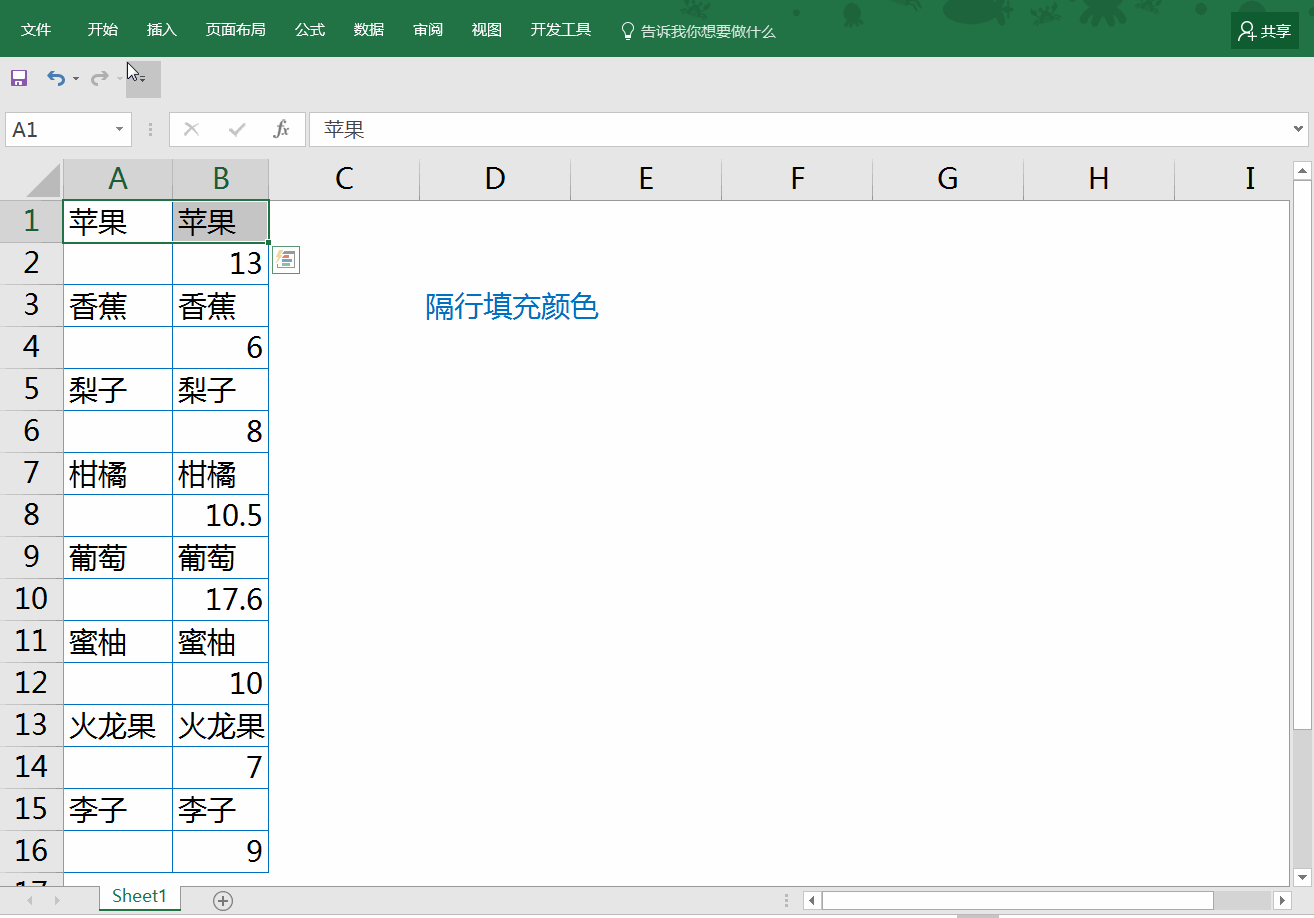The image size is (1314, 918).
Task: Click cell B5 containing 梨子
Action: click(221, 389)
